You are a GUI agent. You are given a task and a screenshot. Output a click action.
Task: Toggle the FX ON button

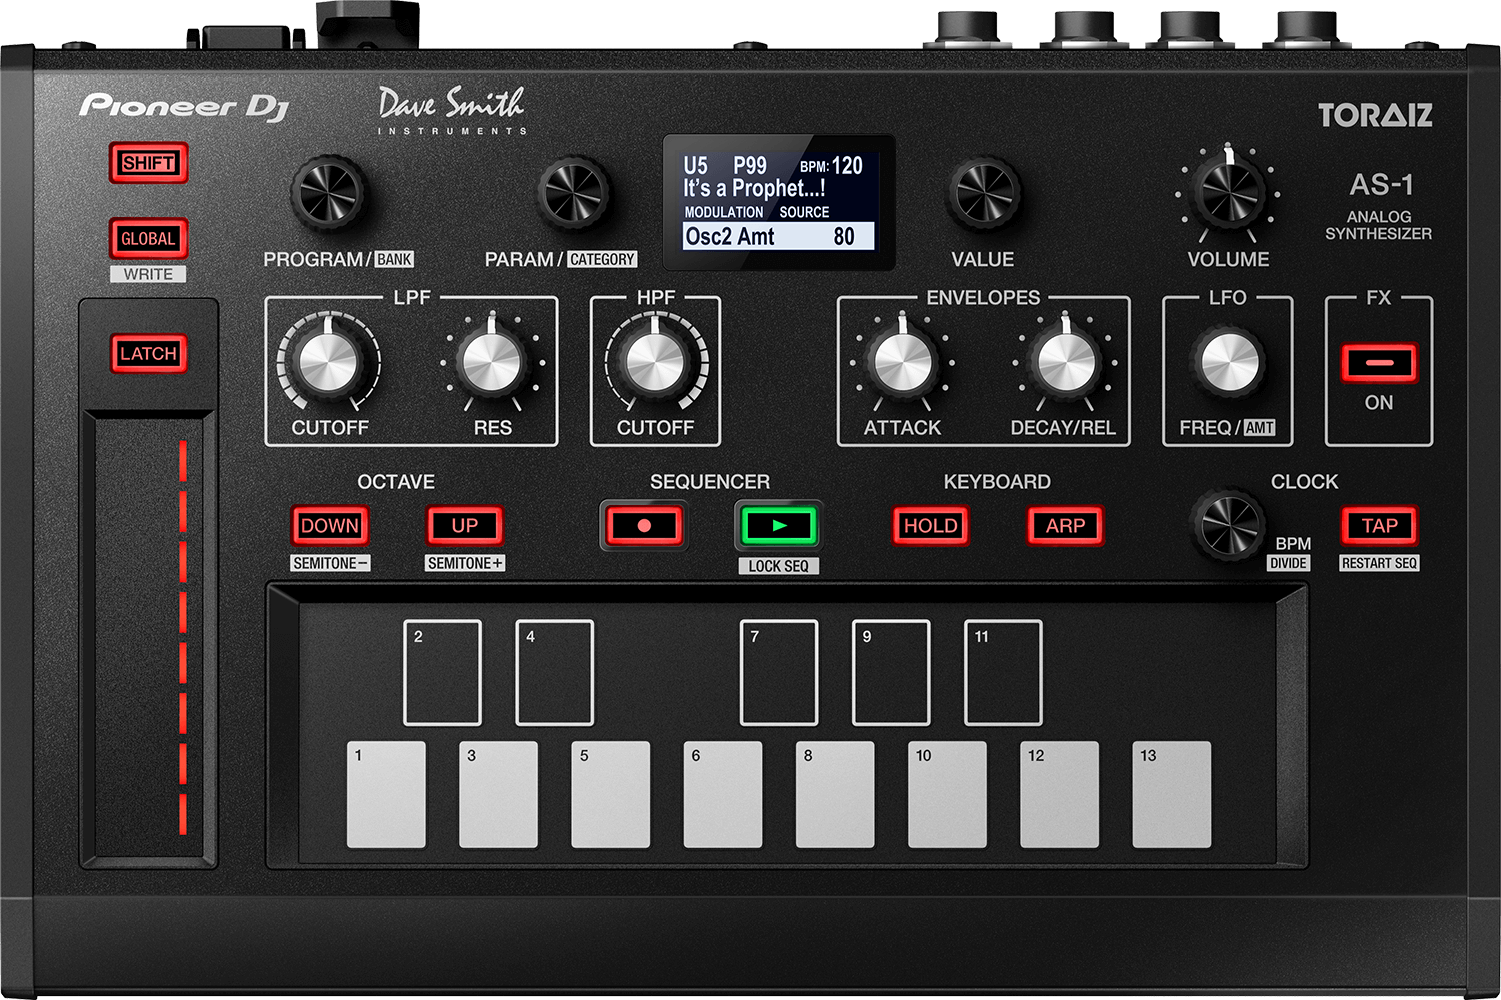[x=1378, y=363]
